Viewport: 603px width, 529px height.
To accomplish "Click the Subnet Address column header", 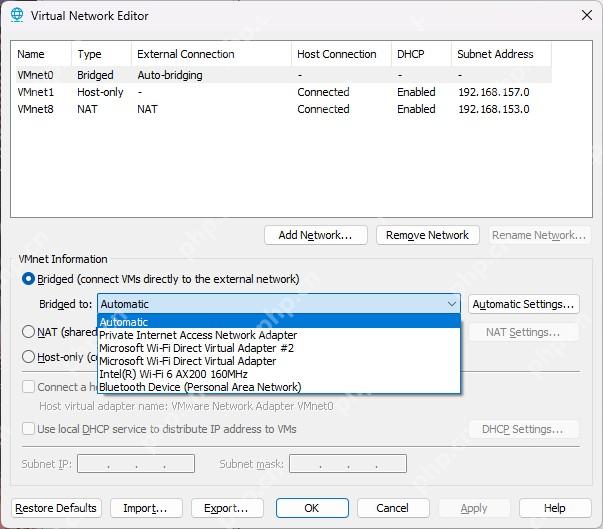I will click(x=501, y=54).
